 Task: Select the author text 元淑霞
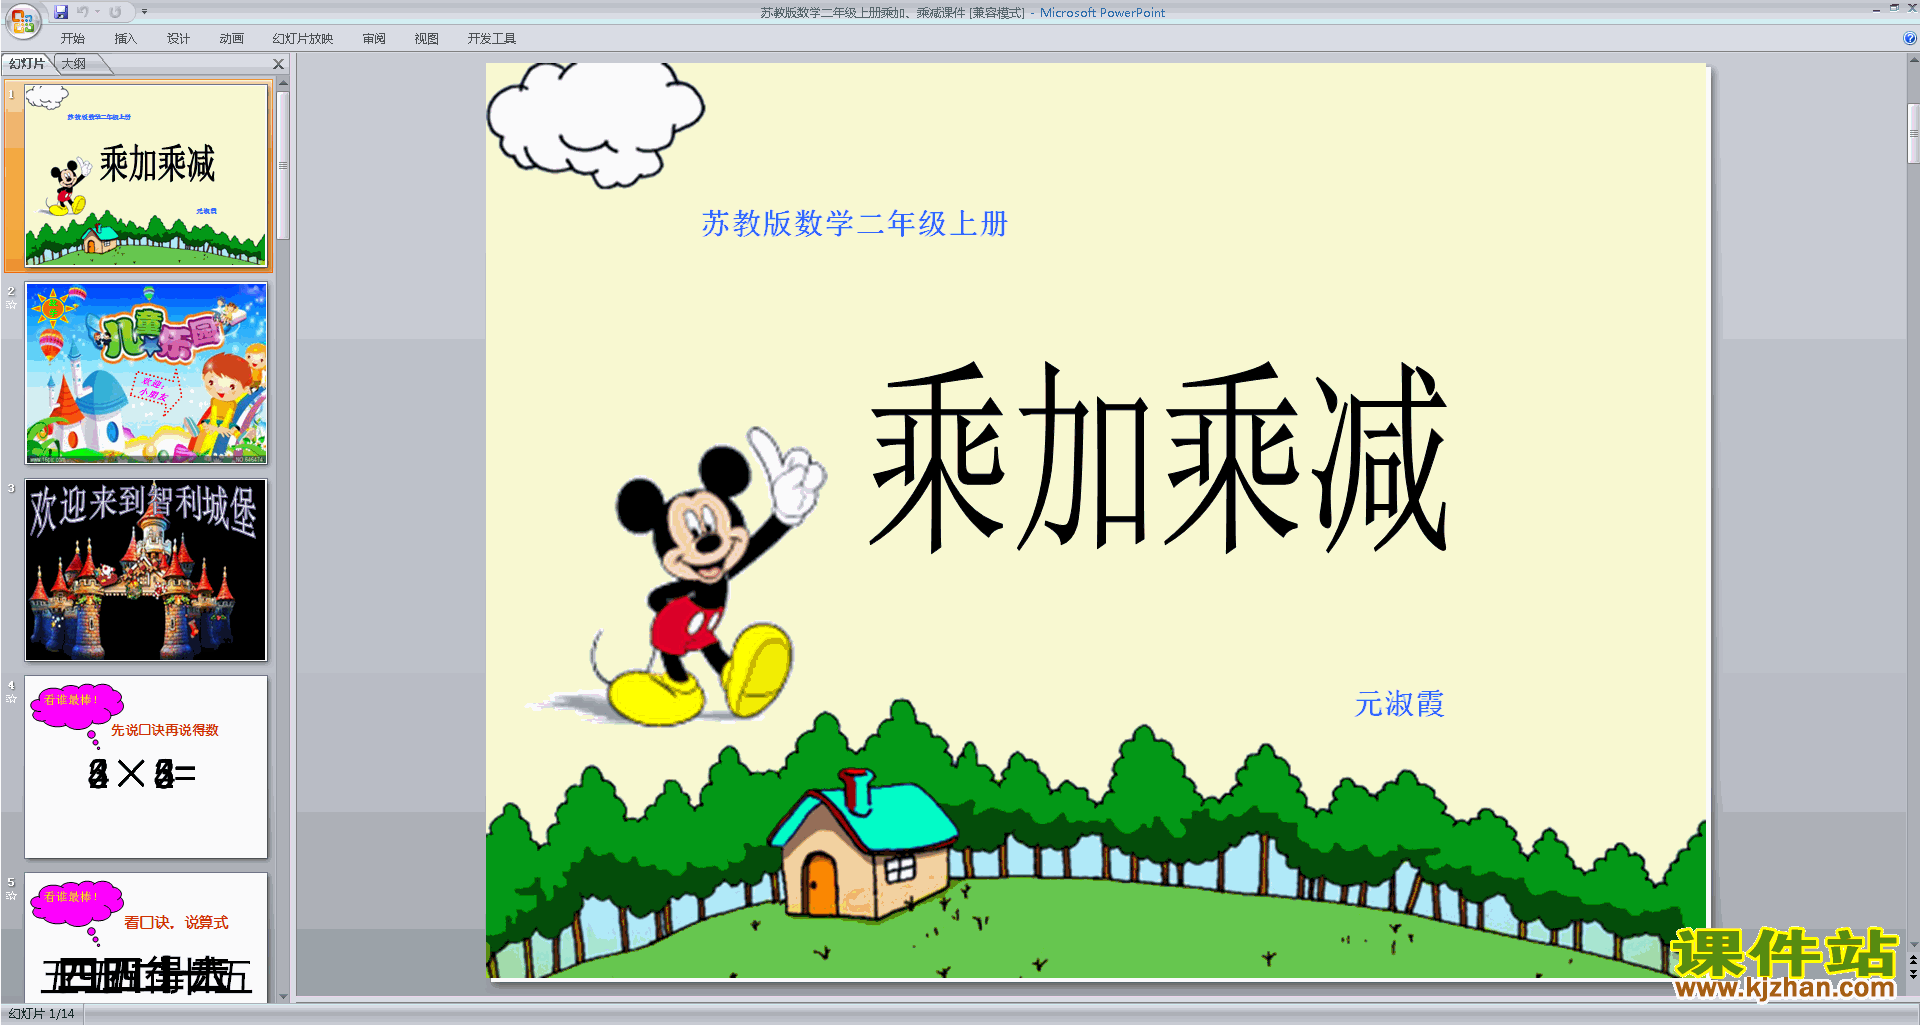(1399, 704)
